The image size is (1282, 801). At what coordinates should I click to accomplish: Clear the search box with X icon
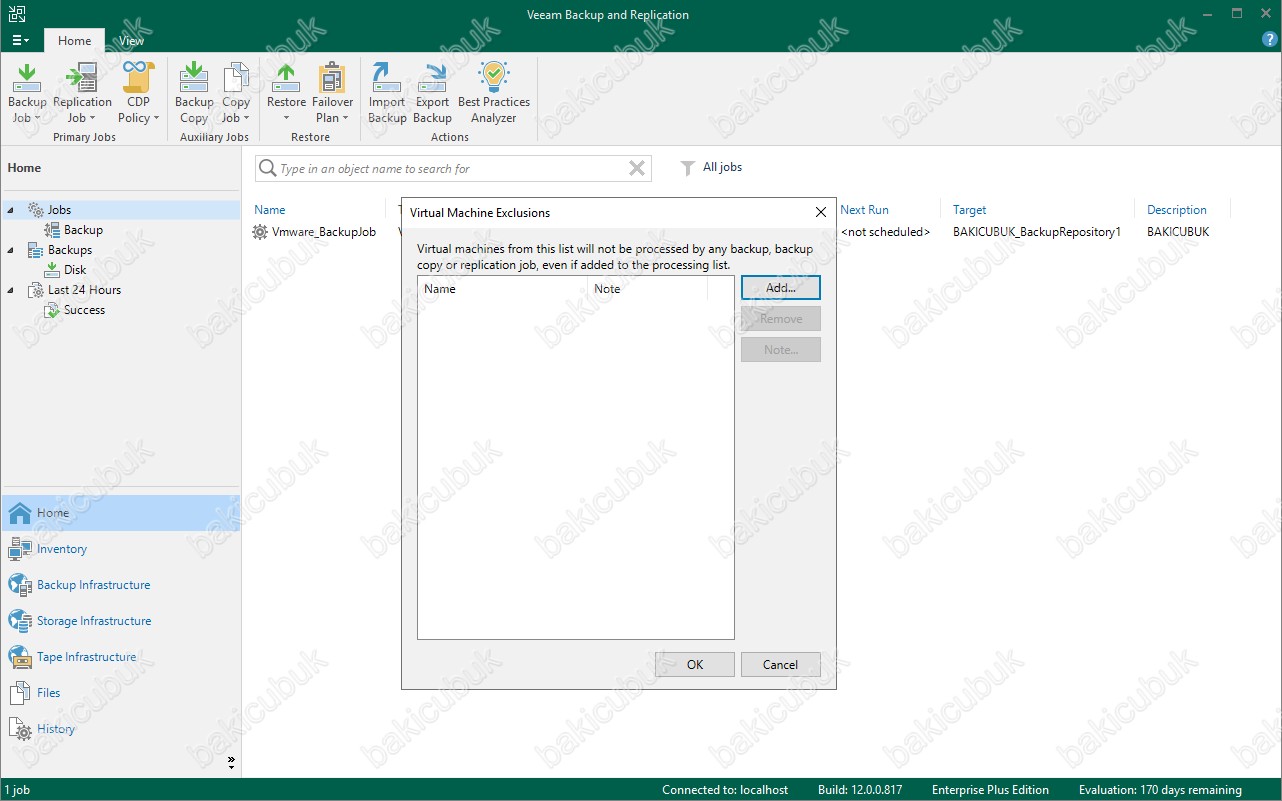637,168
